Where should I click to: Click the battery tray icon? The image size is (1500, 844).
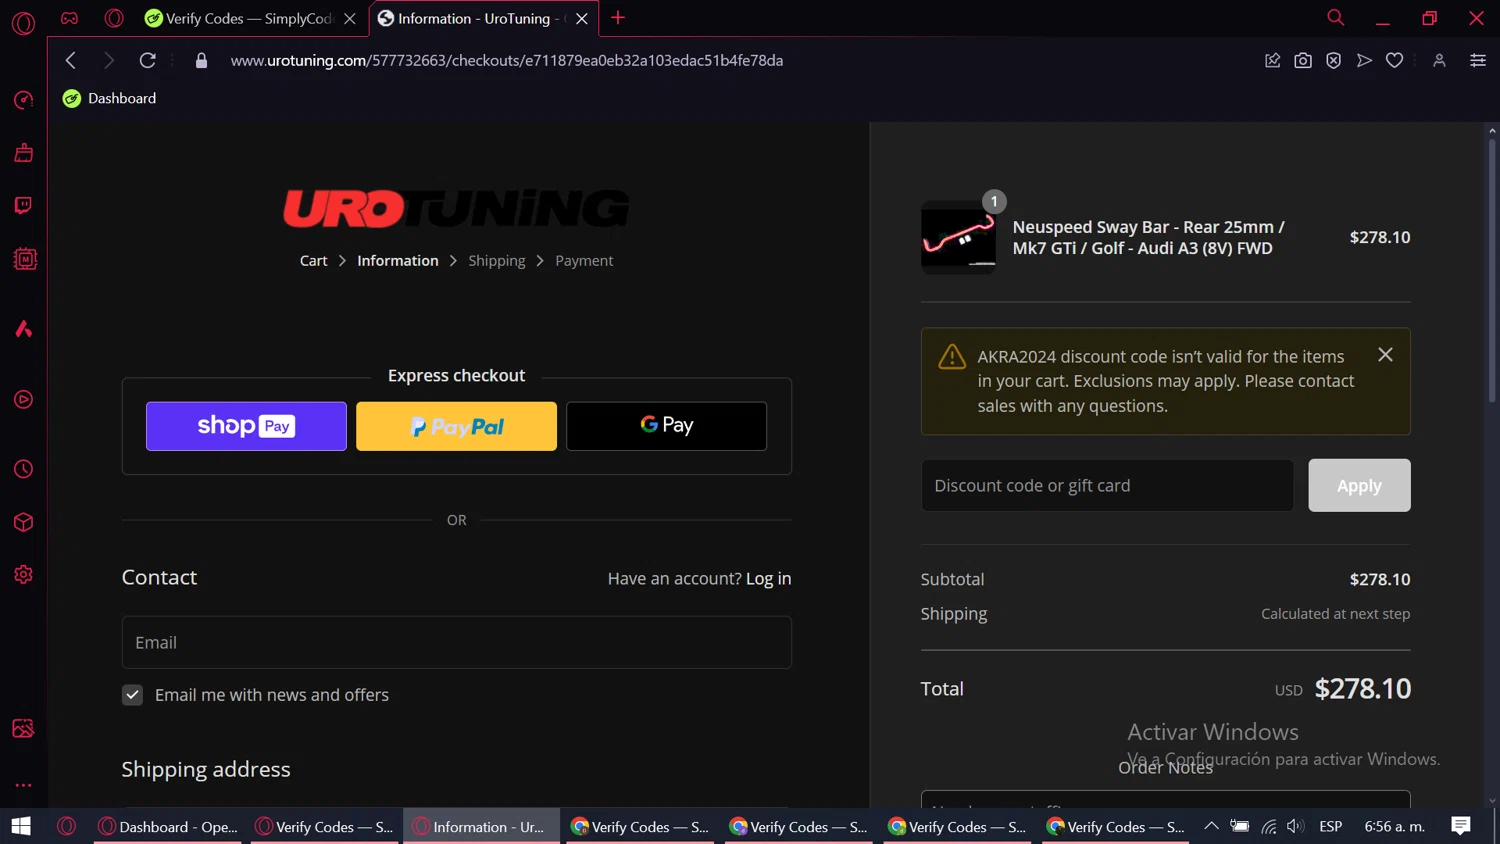tap(1240, 826)
